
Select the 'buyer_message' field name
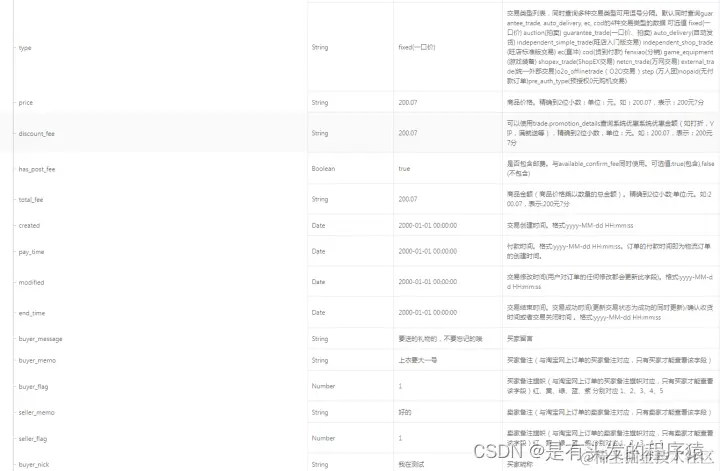tap(40, 339)
